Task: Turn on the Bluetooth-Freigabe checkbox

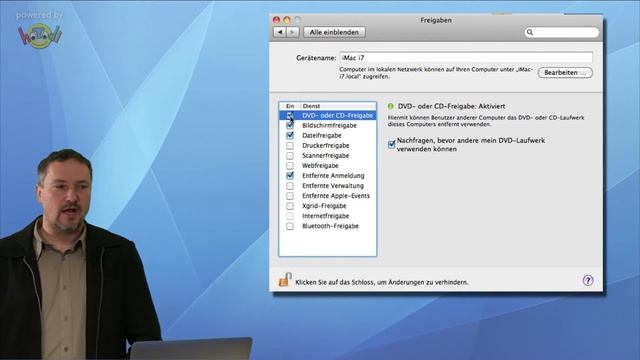Action: [x=290, y=226]
